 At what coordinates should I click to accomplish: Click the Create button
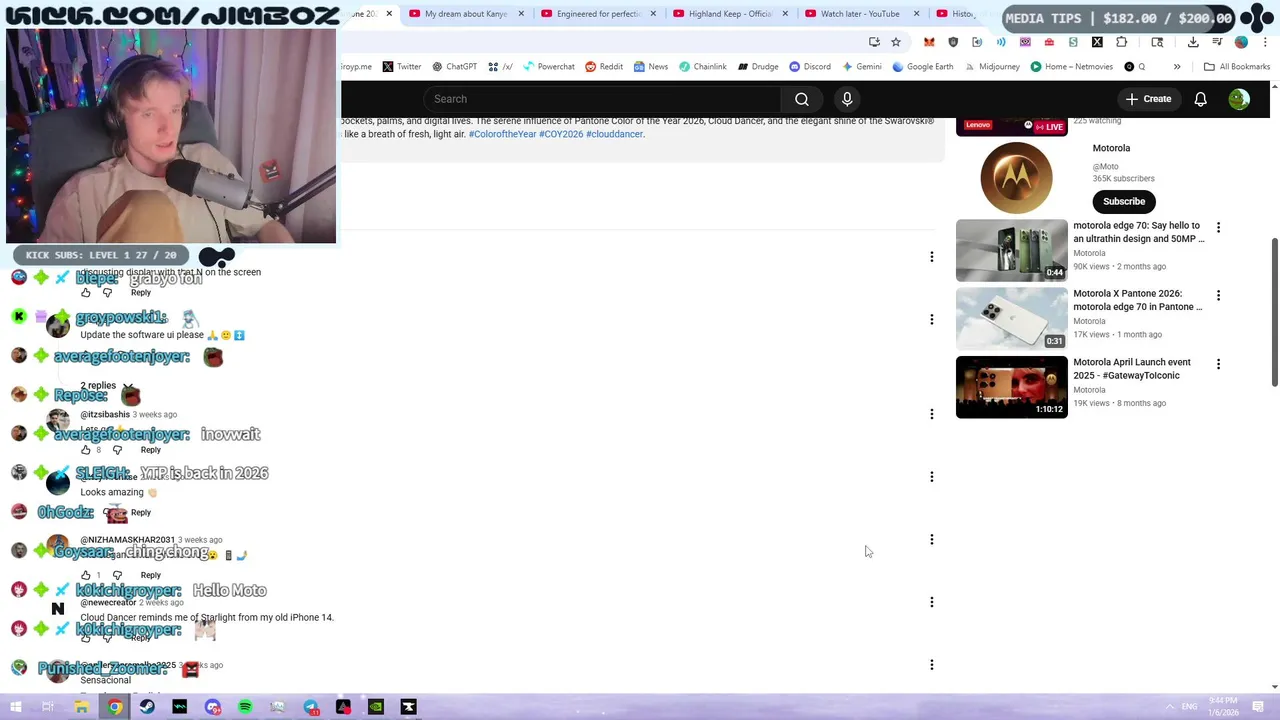(1147, 99)
